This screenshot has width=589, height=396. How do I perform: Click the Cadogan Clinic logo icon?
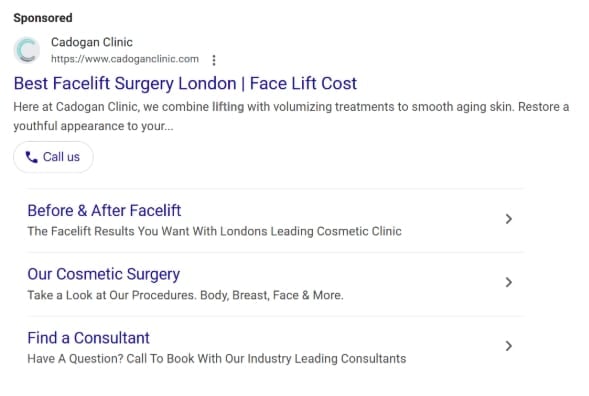pos(27,50)
